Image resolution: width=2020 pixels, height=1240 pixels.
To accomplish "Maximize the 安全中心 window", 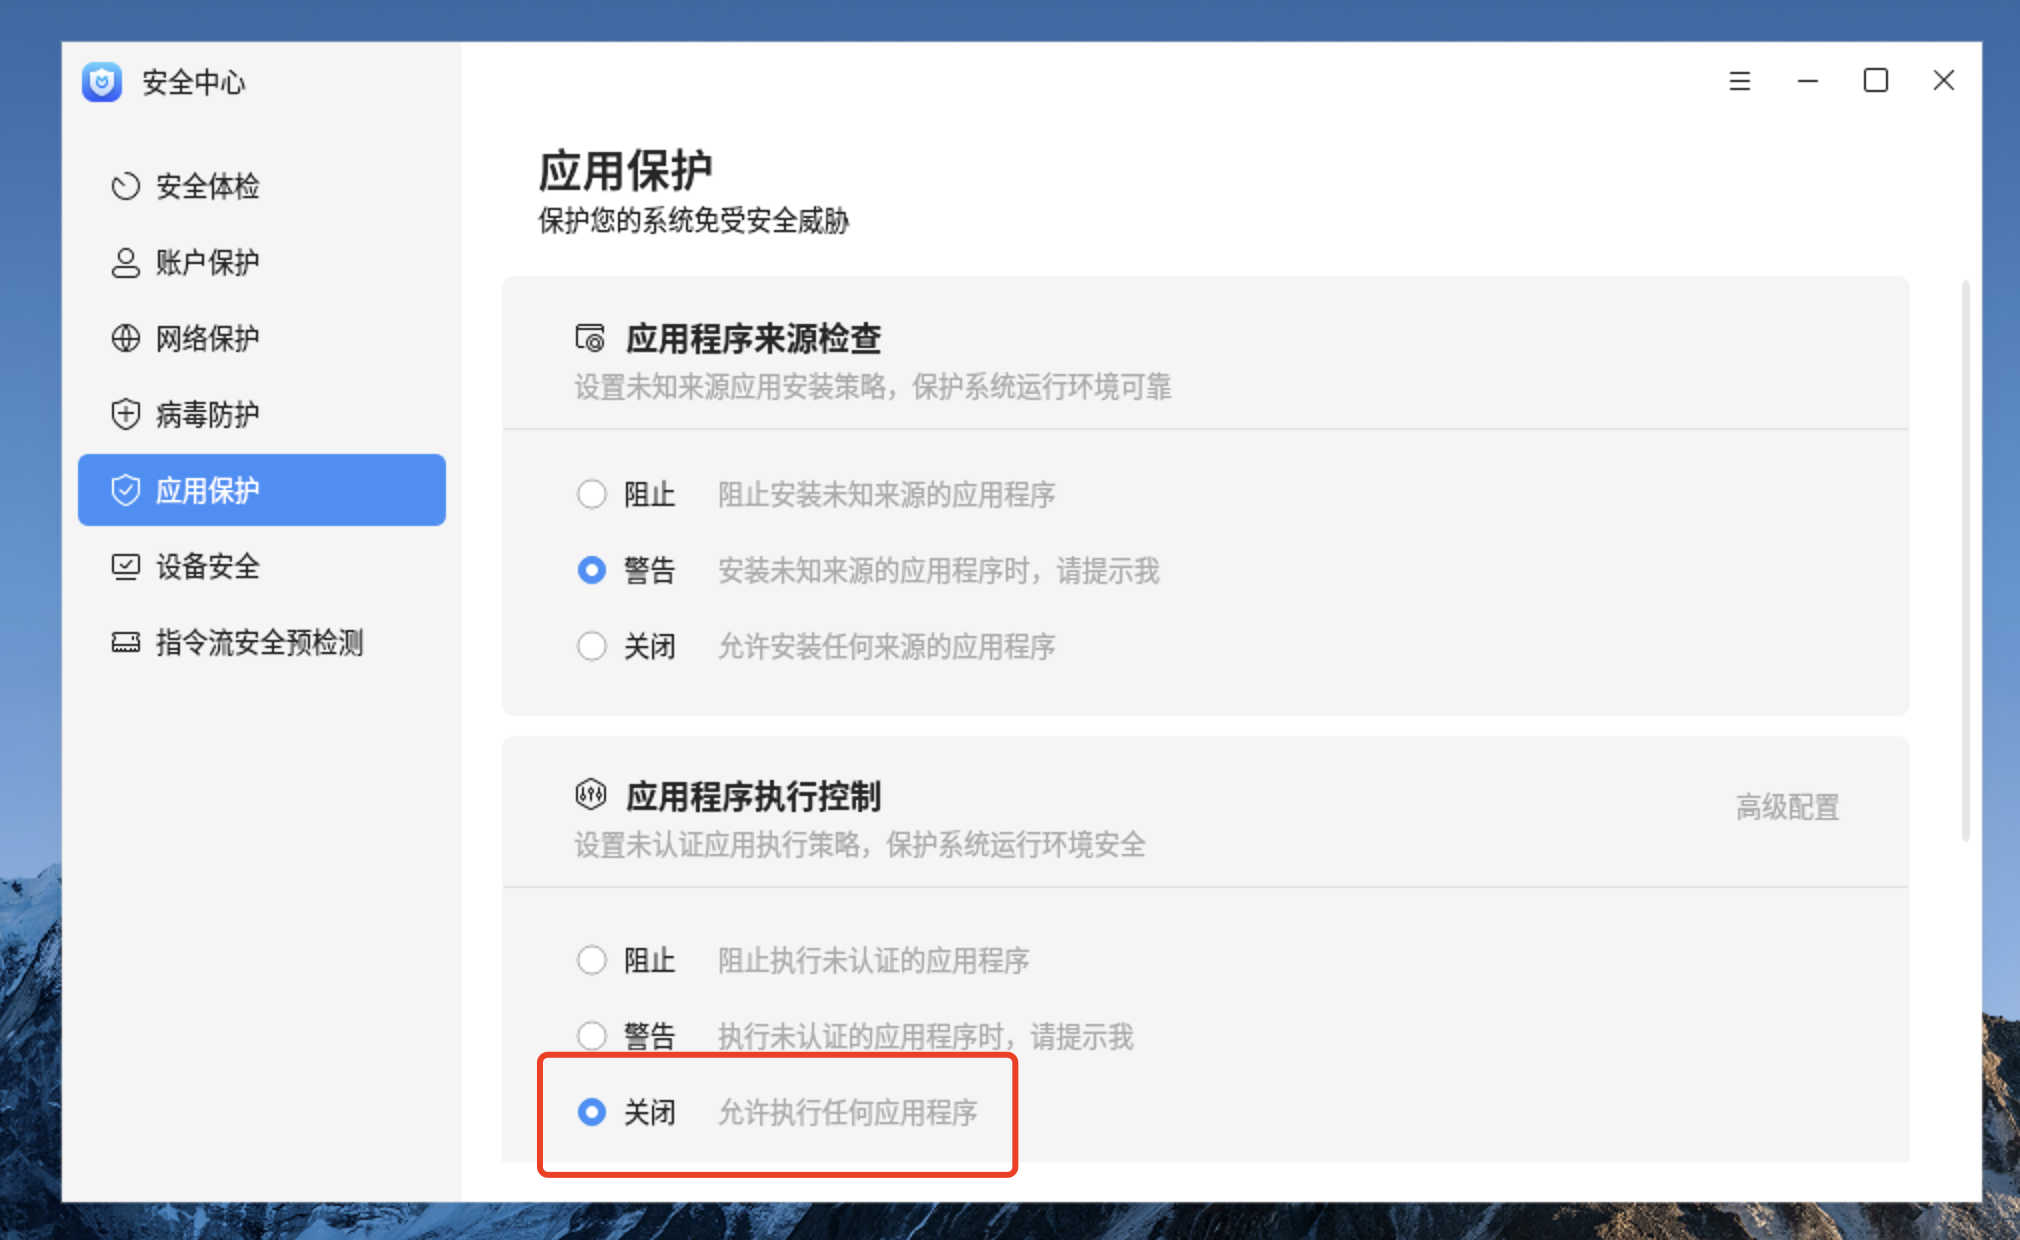I will click(1876, 81).
